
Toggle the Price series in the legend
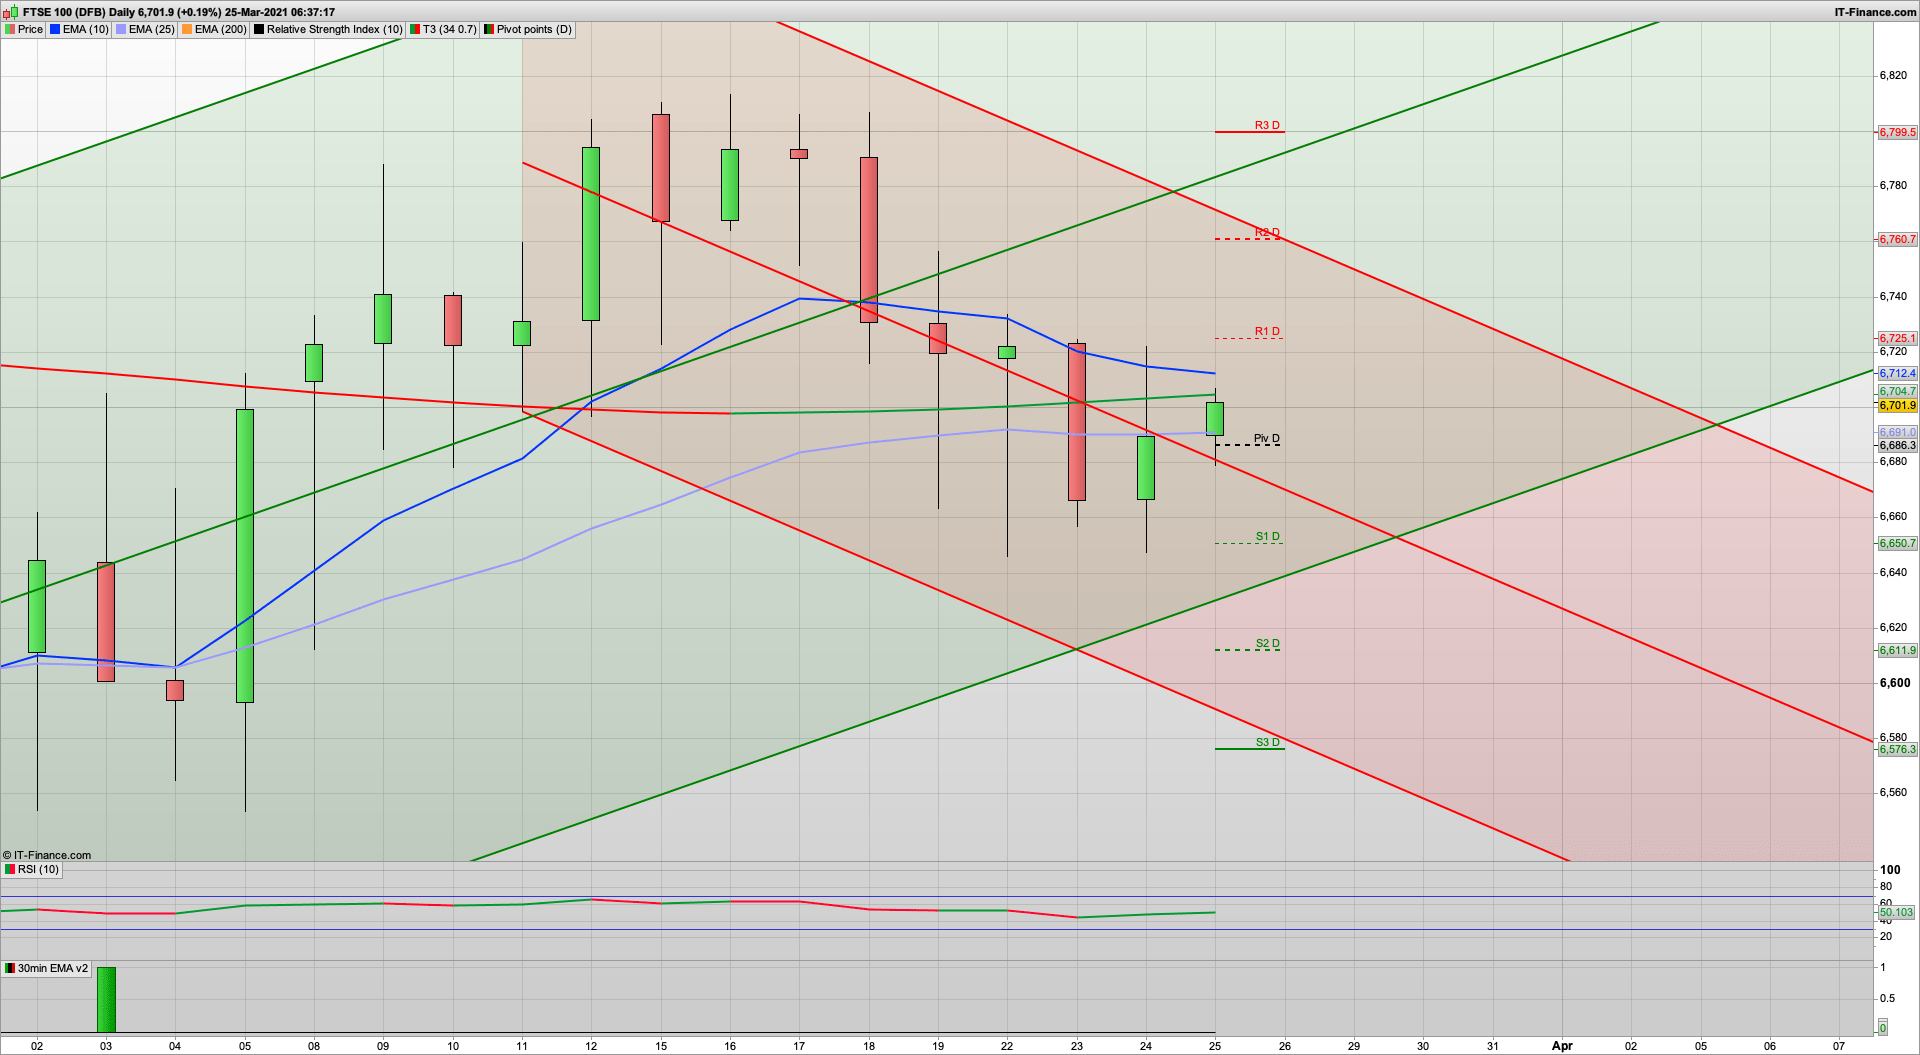coord(28,29)
